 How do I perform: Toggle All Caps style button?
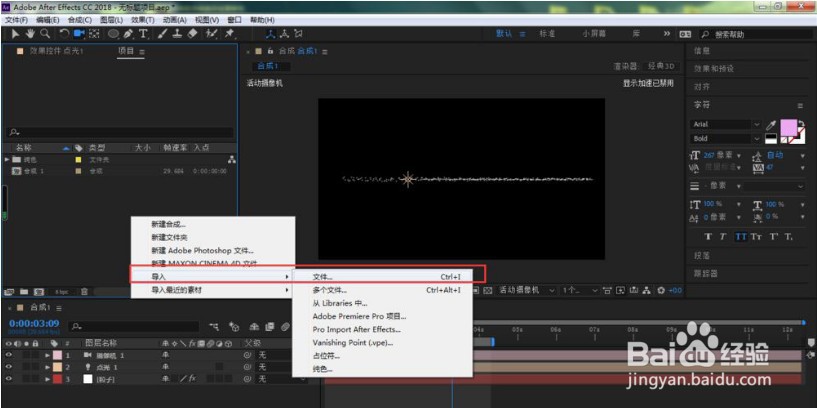point(740,237)
